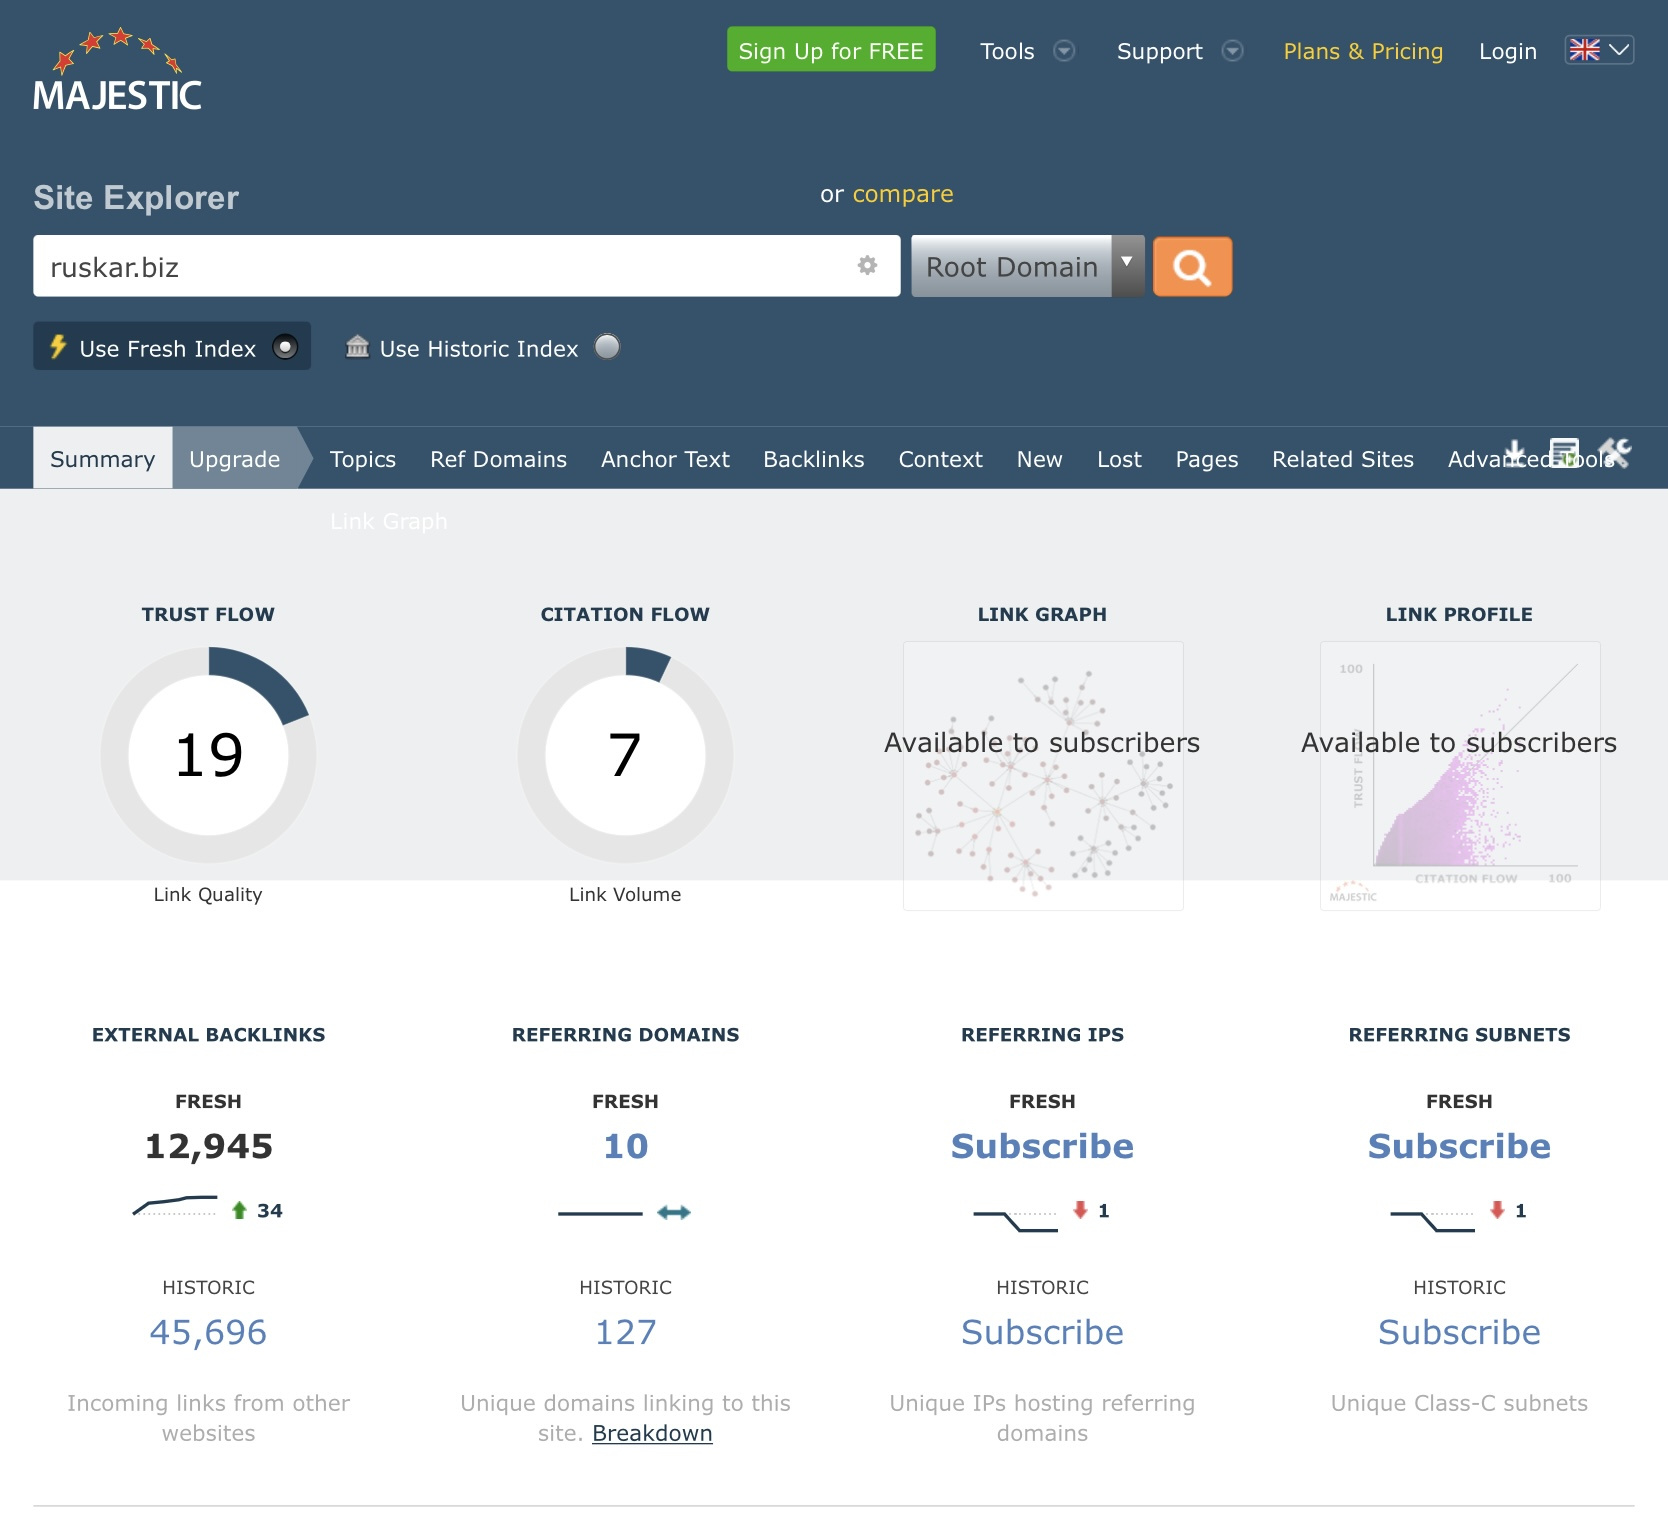Click fresh backlinks value 12,945

click(208, 1146)
